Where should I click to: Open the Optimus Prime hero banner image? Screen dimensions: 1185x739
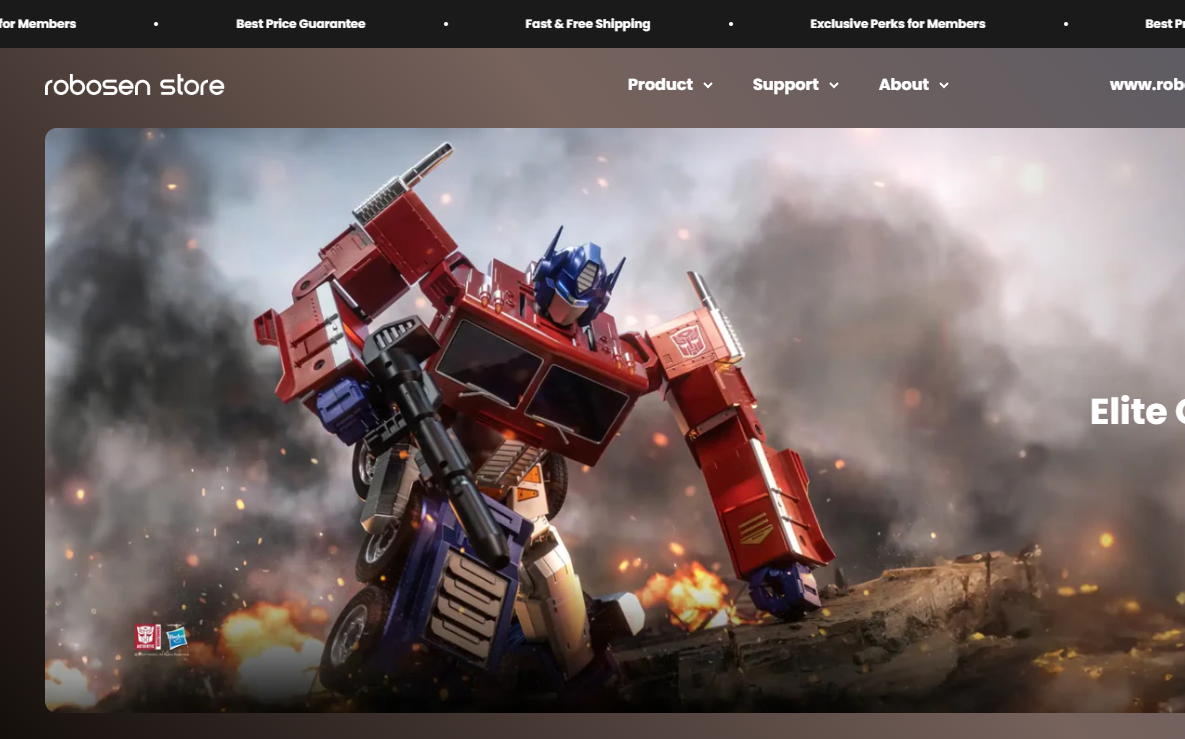point(614,420)
